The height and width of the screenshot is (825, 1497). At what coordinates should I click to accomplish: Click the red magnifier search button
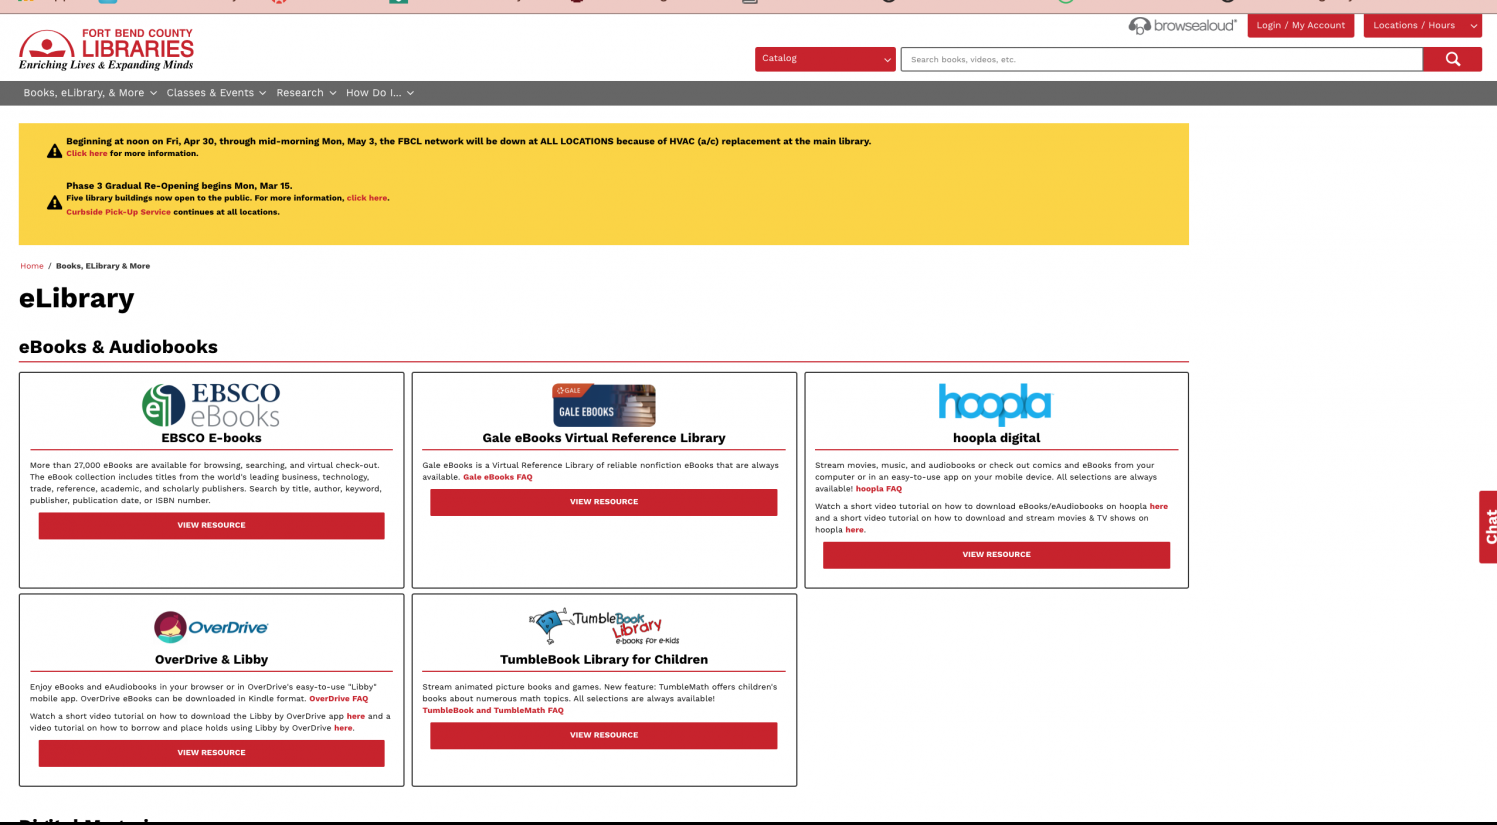1452,59
